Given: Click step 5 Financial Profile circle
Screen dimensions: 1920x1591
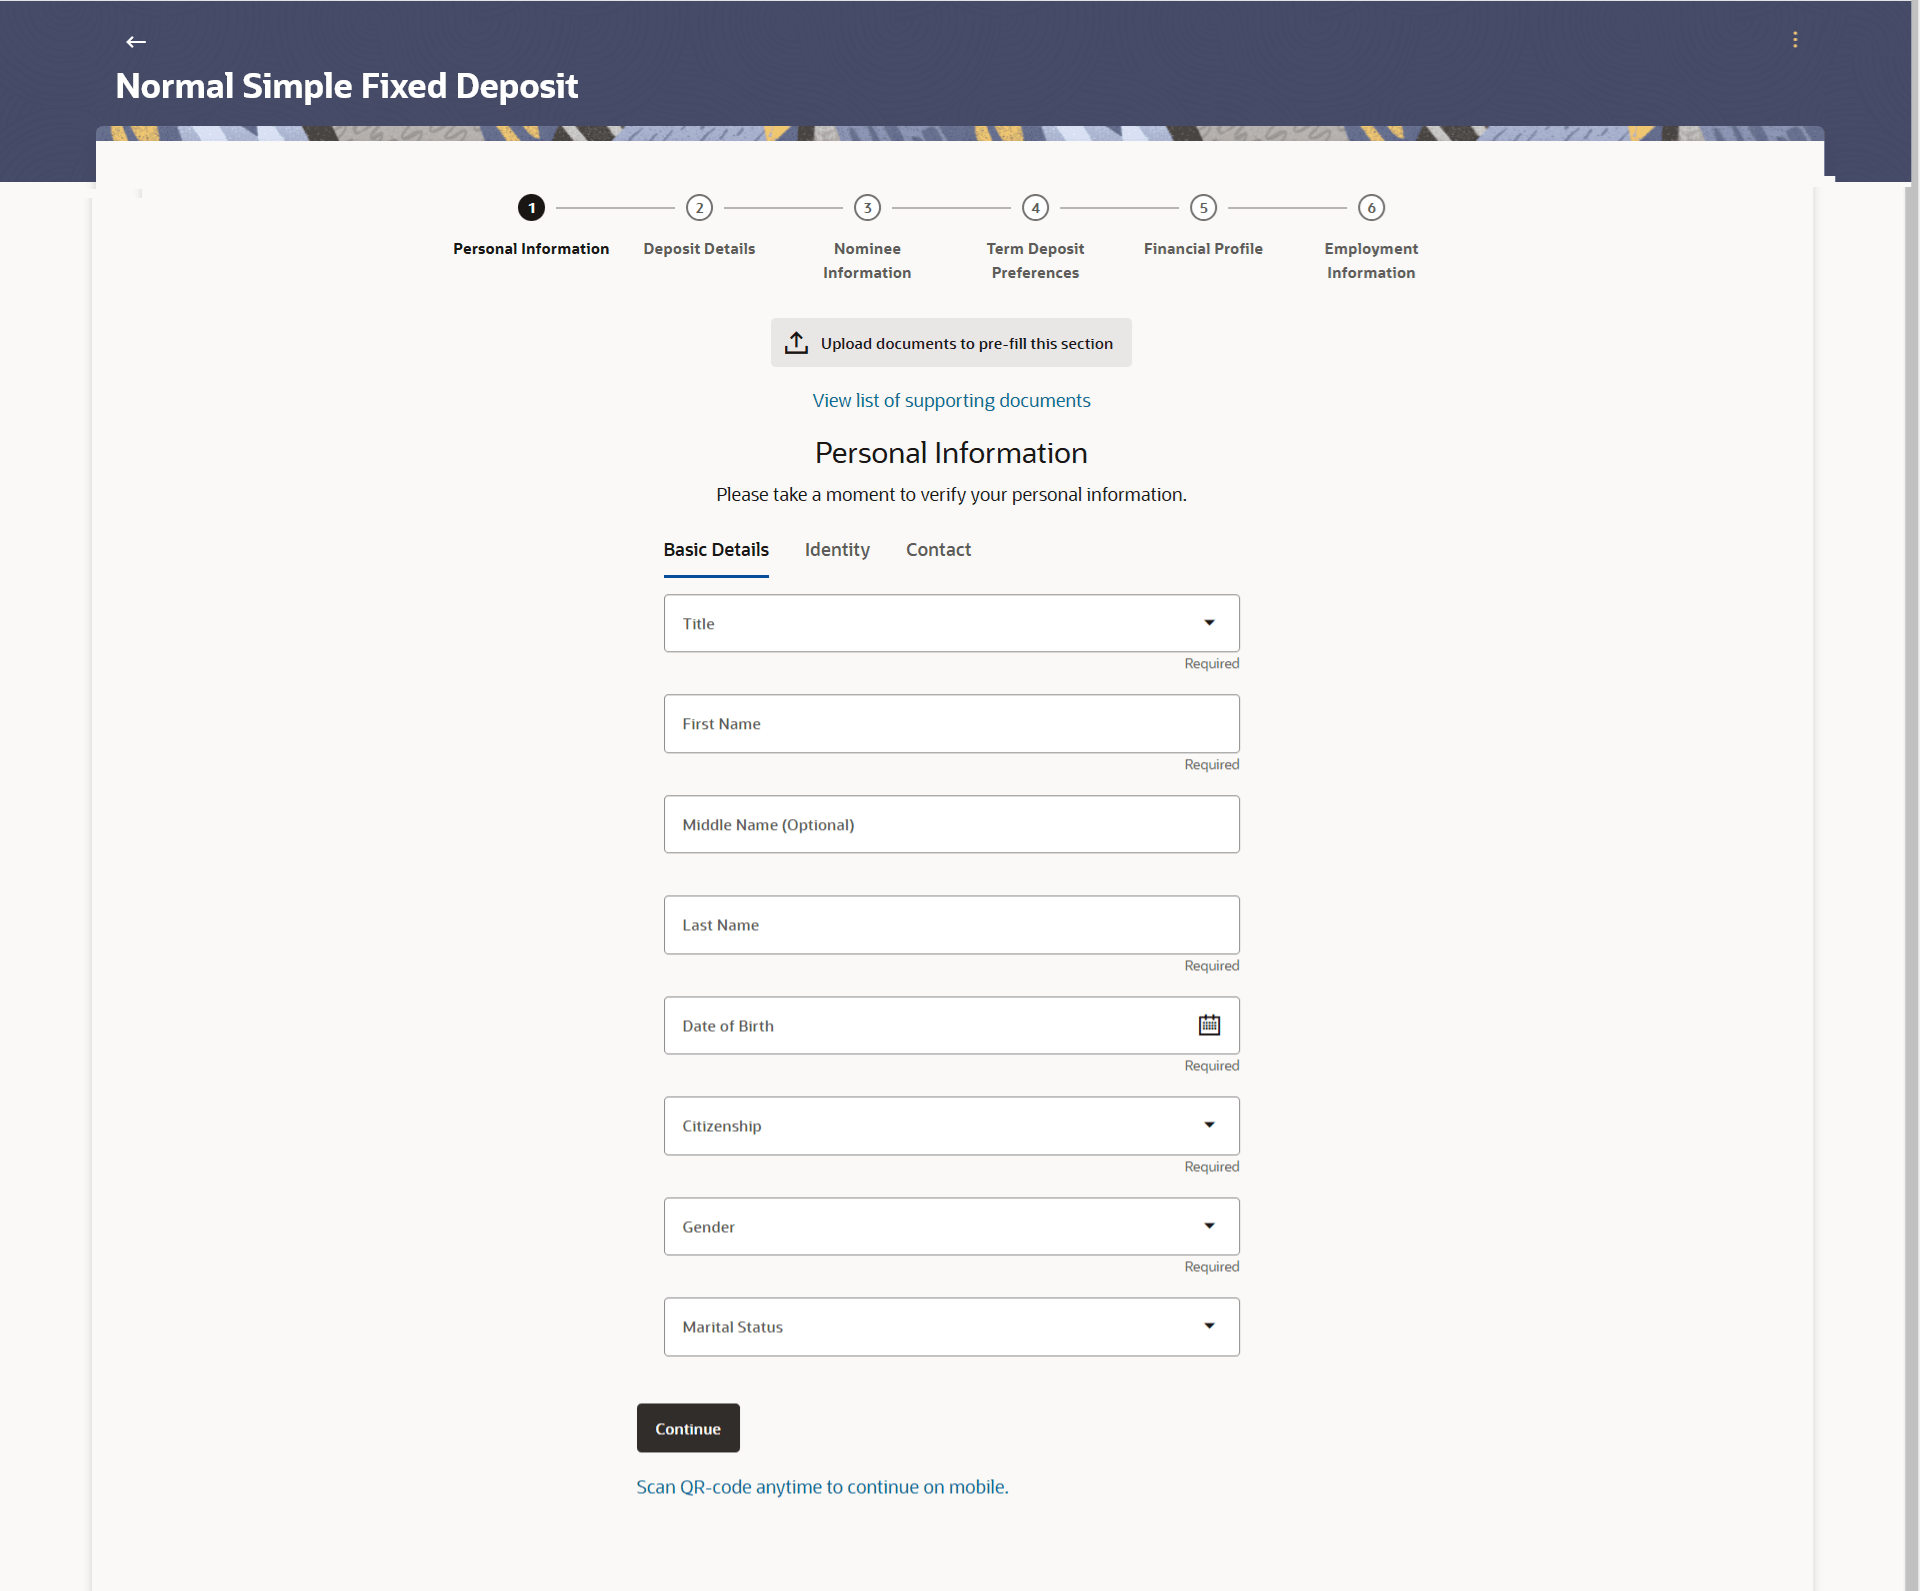Looking at the screenshot, I should [1203, 208].
